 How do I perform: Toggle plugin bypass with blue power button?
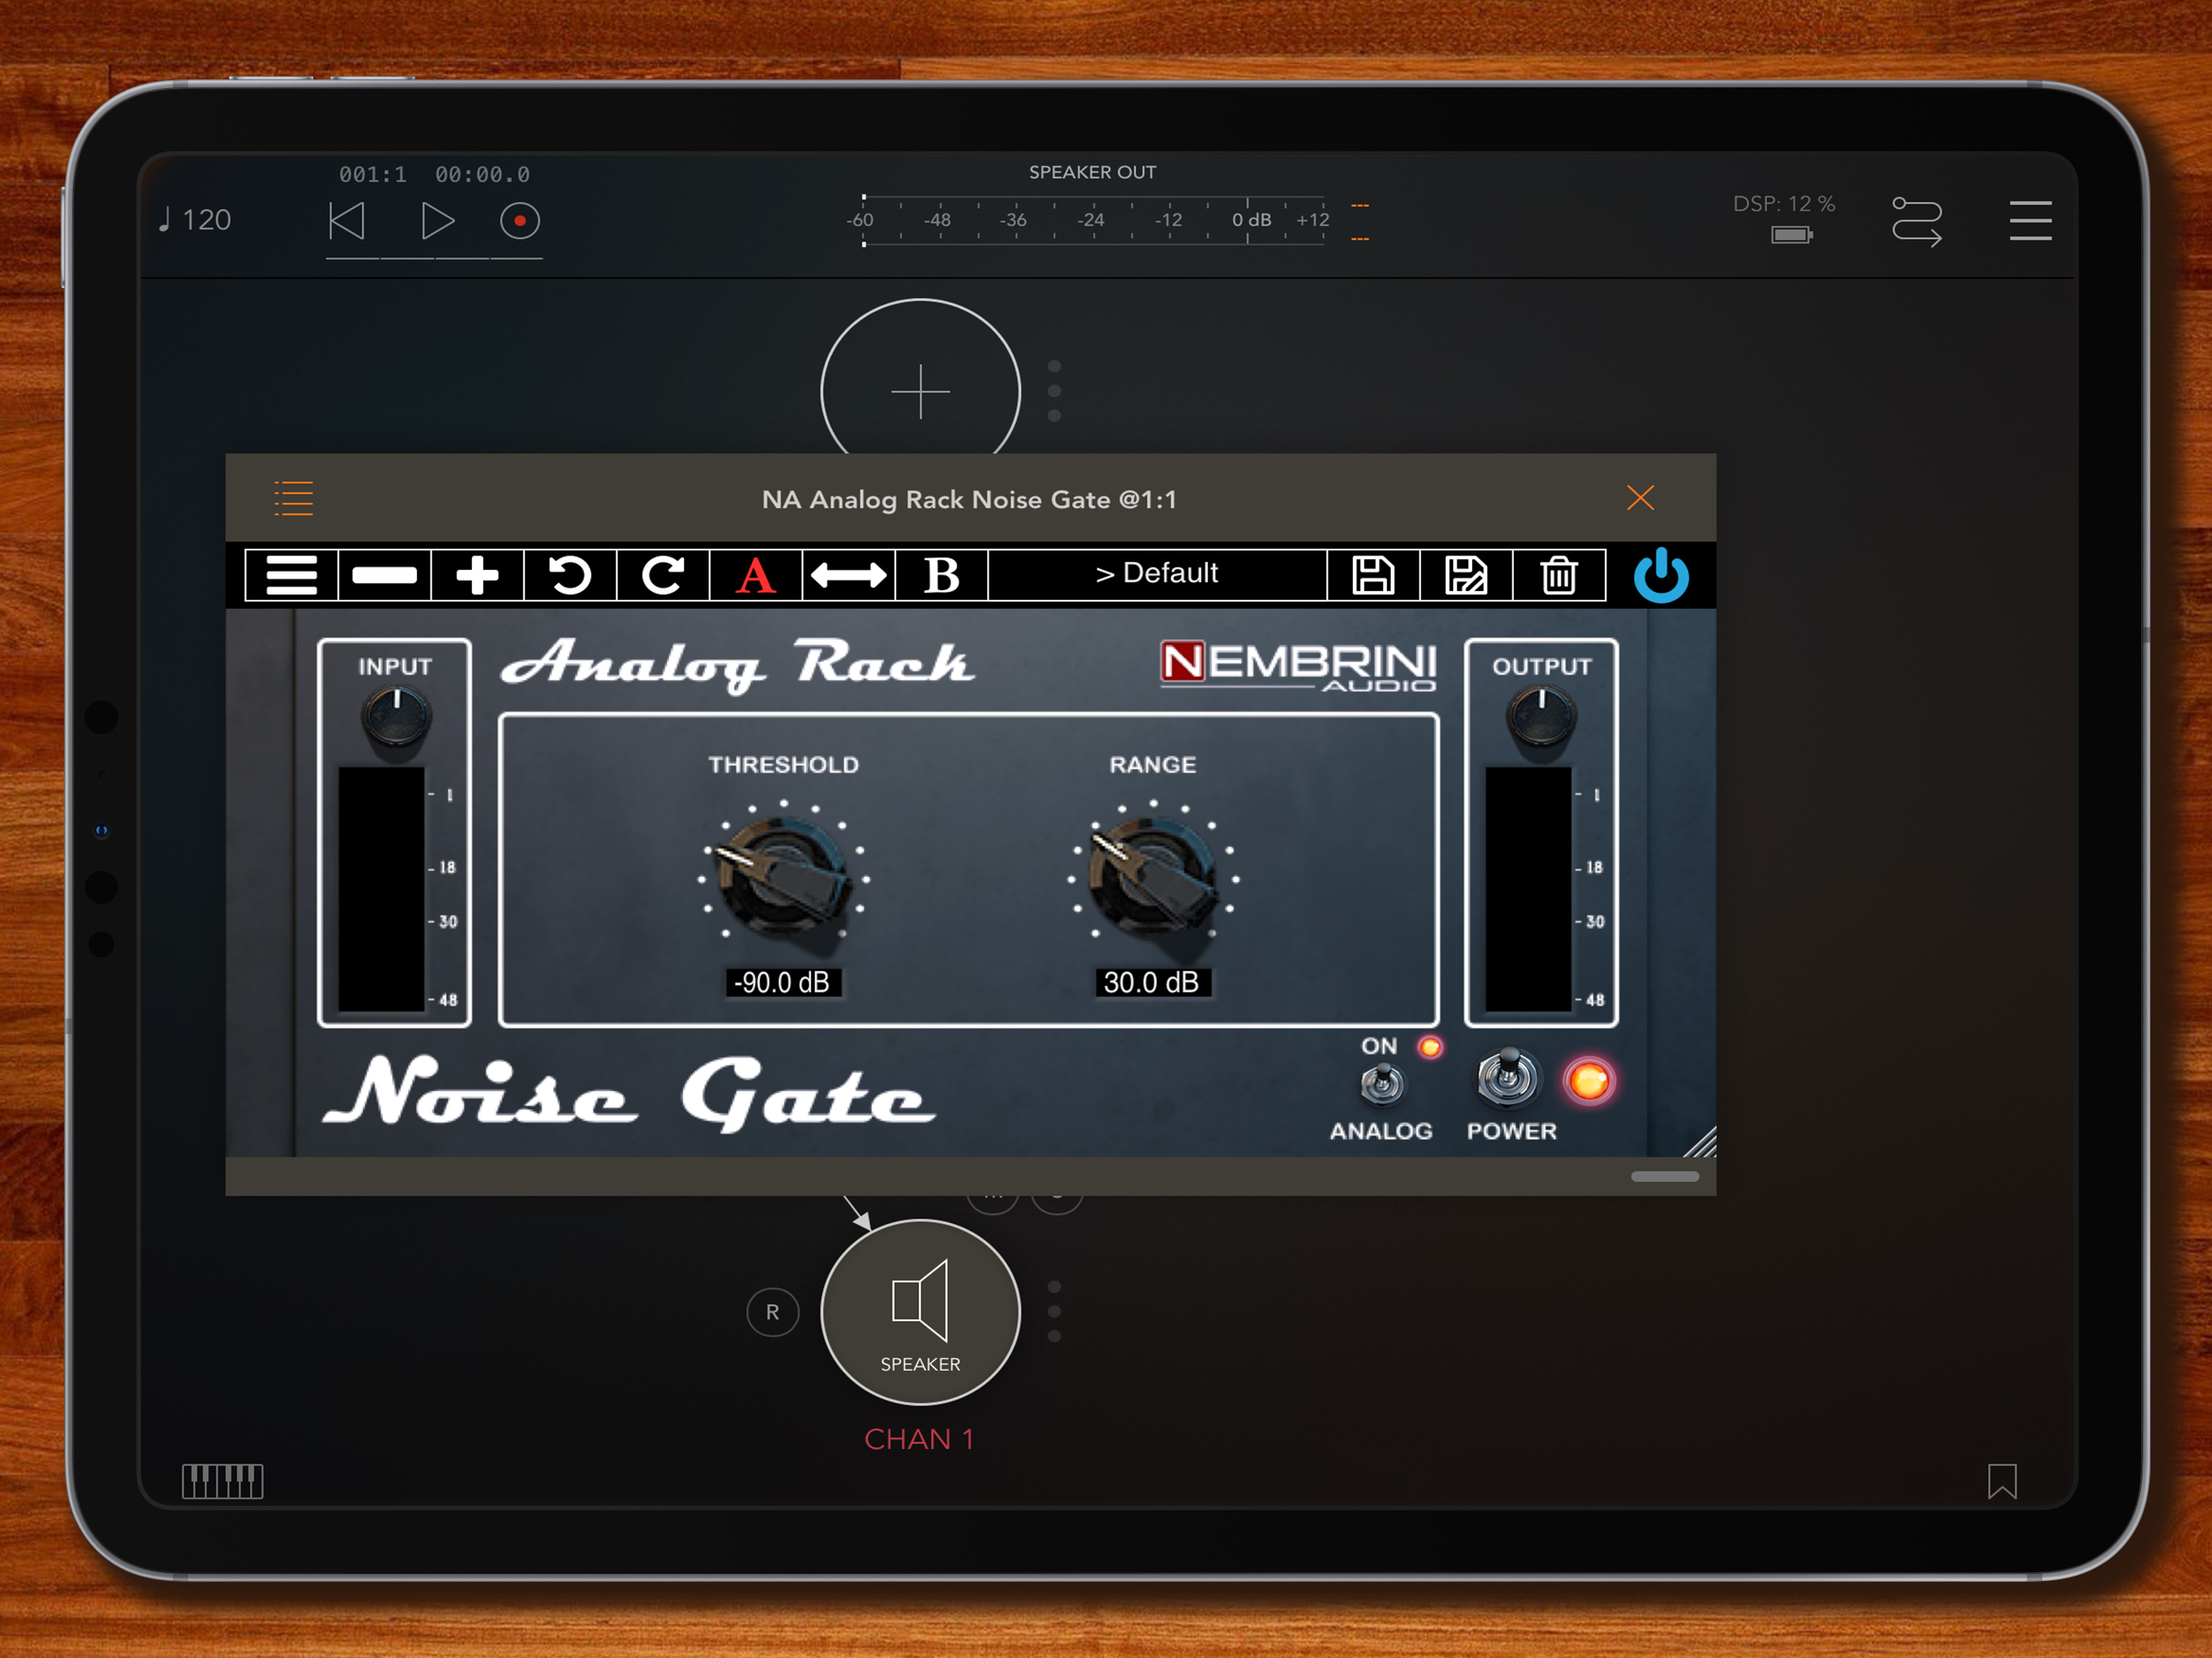pos(1660,575)
